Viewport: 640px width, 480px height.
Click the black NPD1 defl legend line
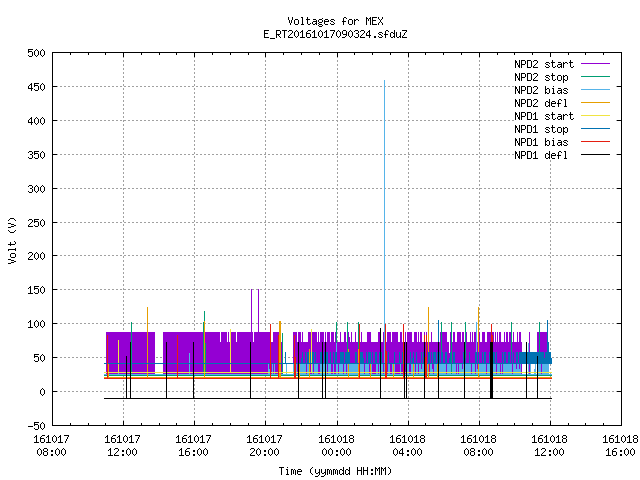(x=595, y=155)
